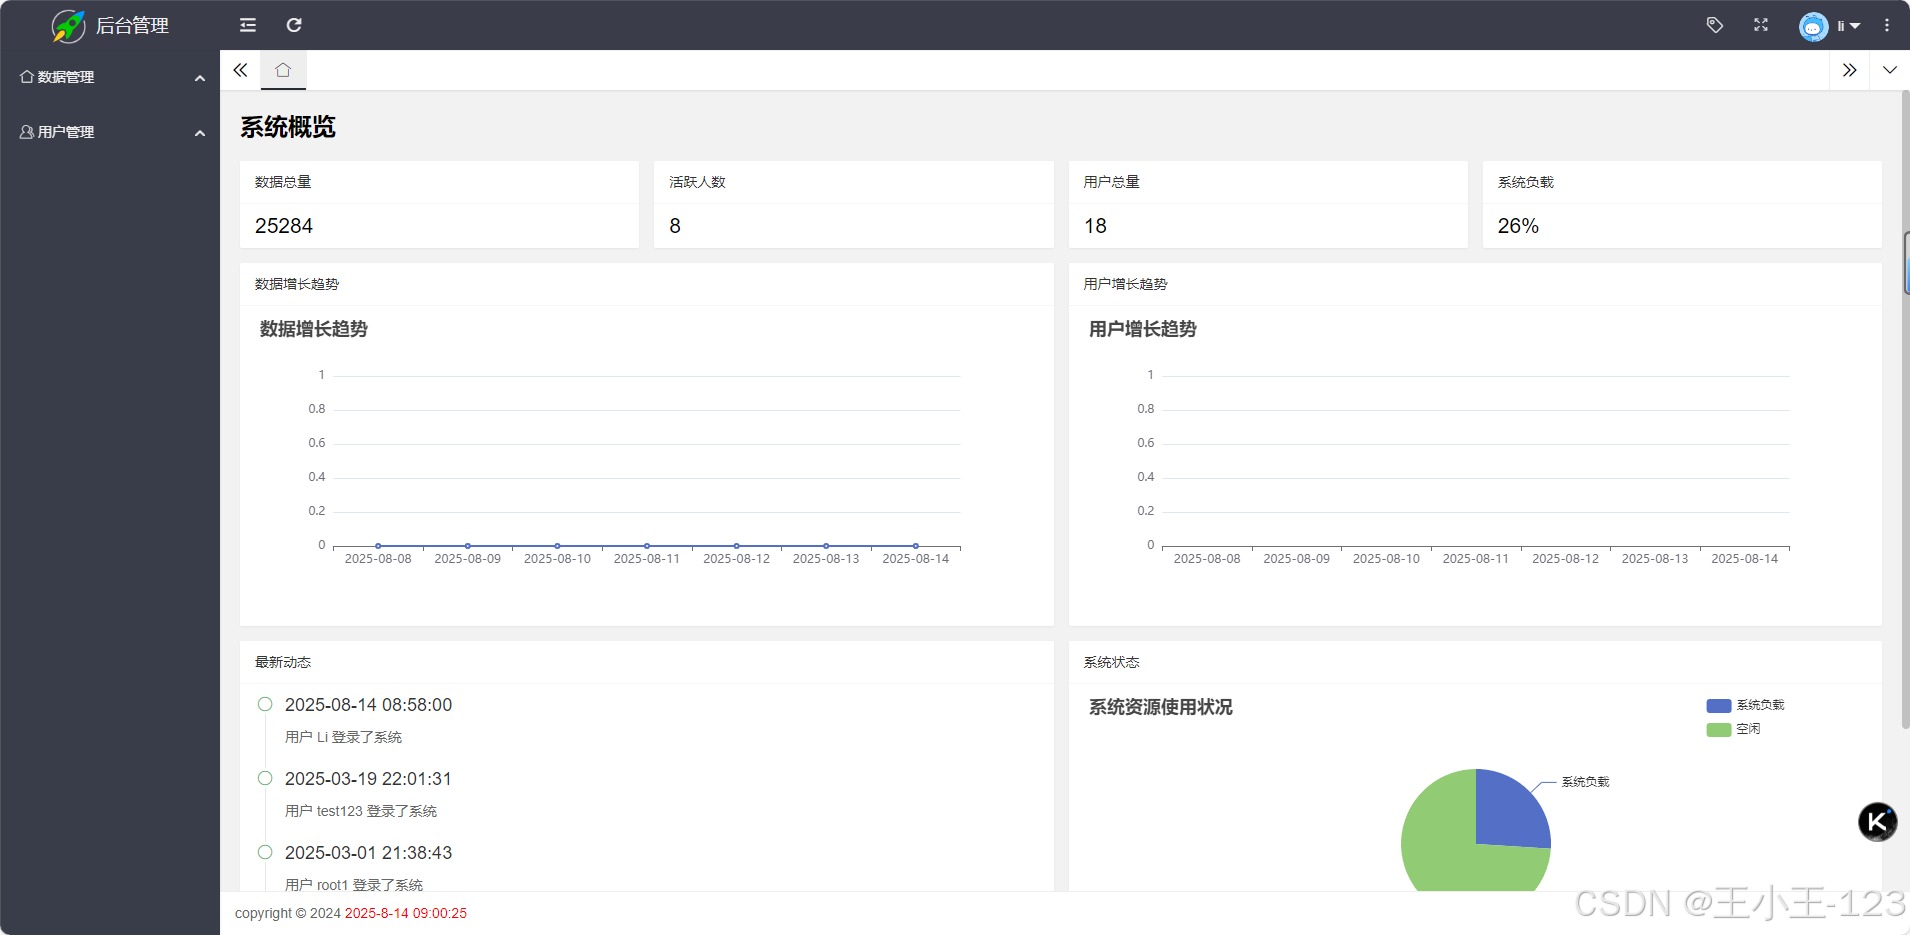The width and height of the screenshot is (1910, 935).
Task: Click the refresh page icon
Action: 294,25
